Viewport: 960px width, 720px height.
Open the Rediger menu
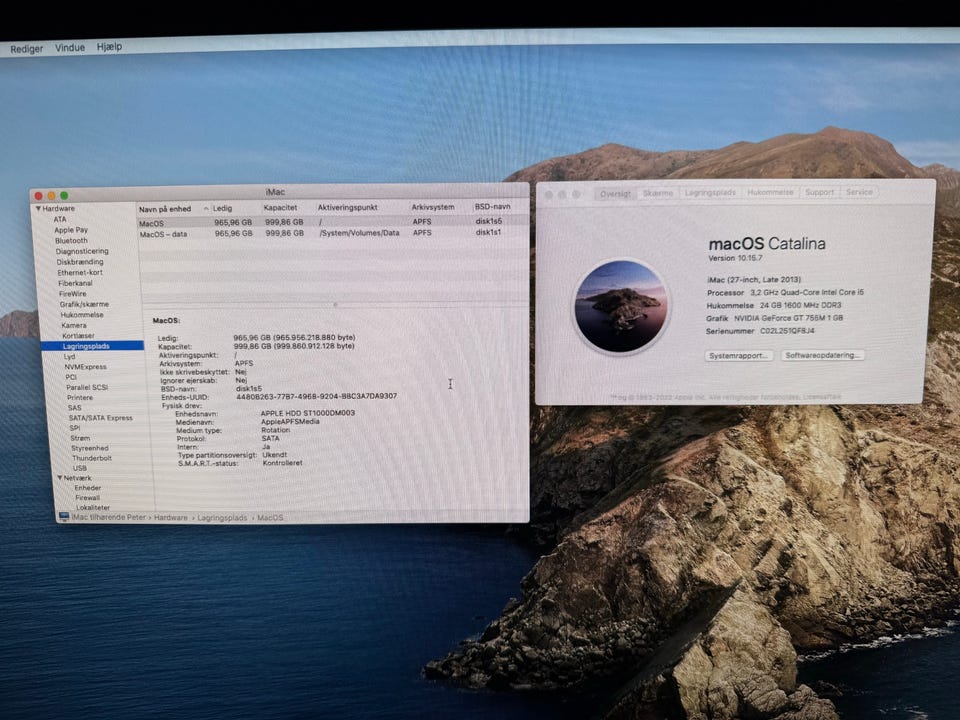(x=26, y=48)
